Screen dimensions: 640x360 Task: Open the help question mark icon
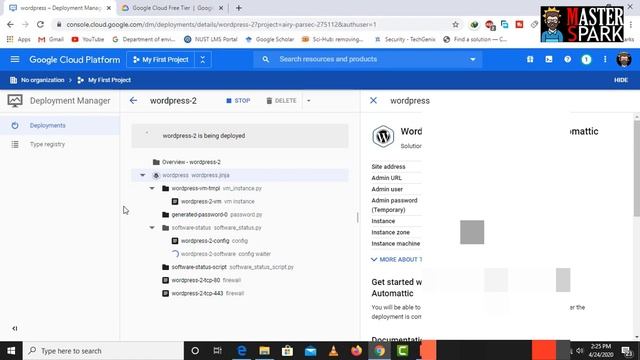click(567, 59)
